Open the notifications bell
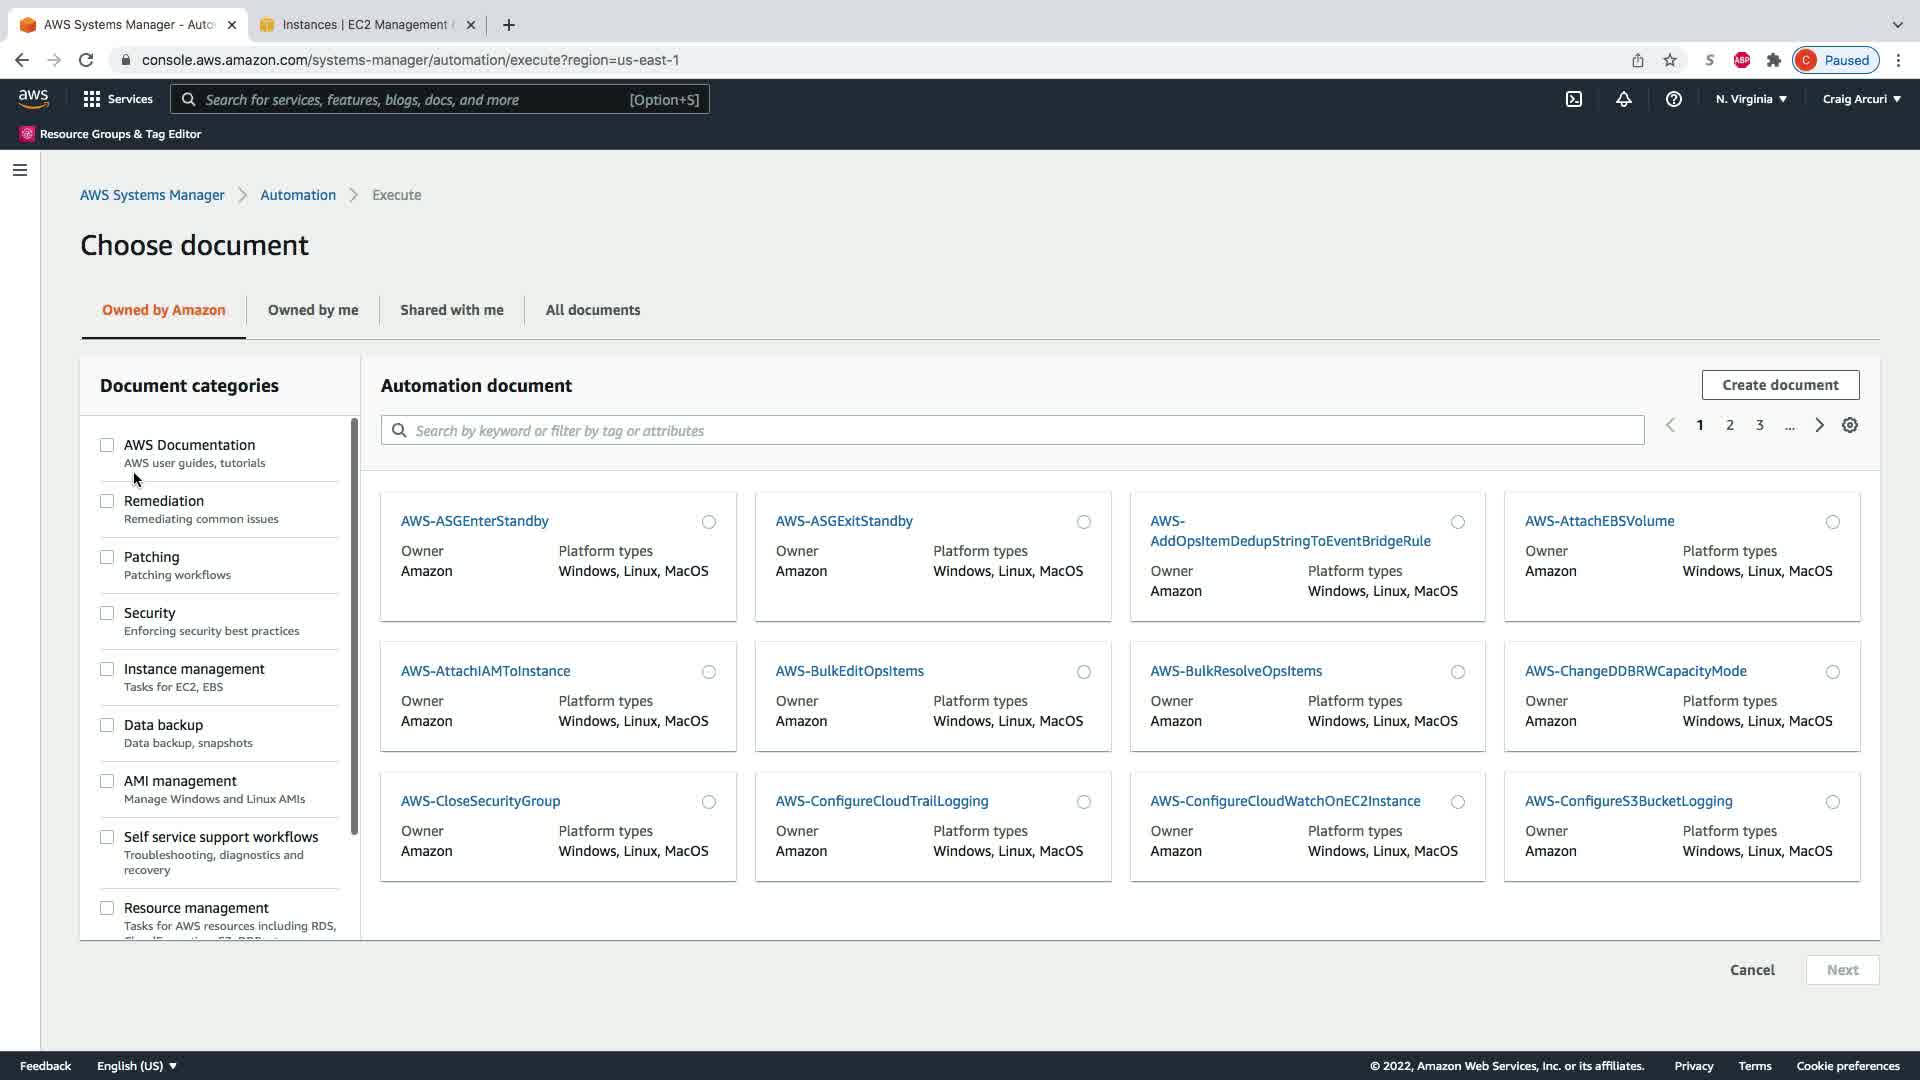The image size is (1920, 1080). [1623, 99]
